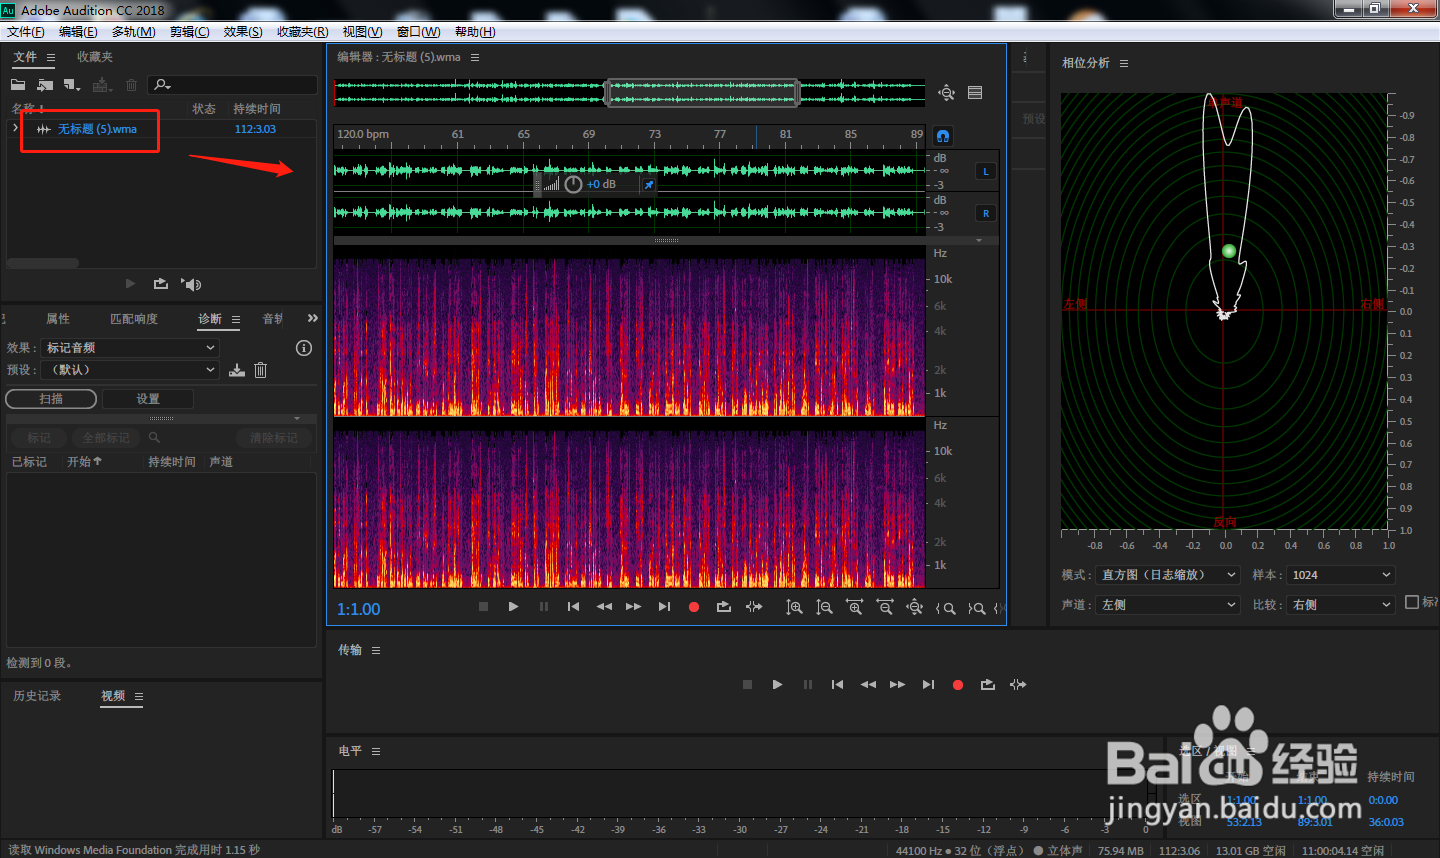
Task: Switch to the 收藏夹 tab
Action: click(95, 57)
